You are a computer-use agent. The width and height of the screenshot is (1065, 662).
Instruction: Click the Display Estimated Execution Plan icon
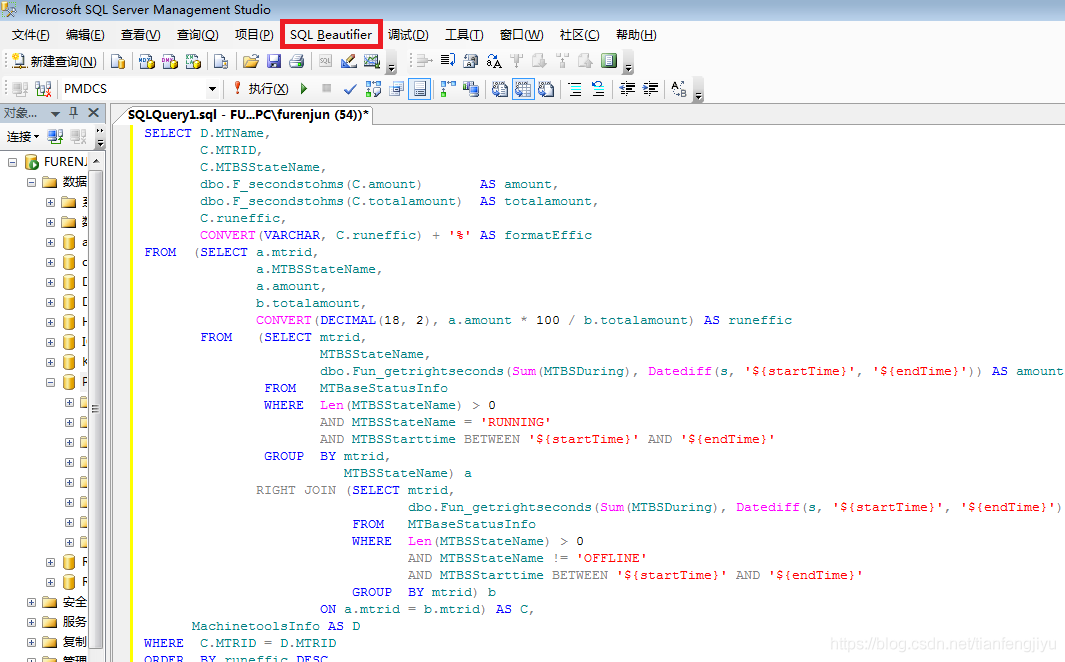[373, 89]
